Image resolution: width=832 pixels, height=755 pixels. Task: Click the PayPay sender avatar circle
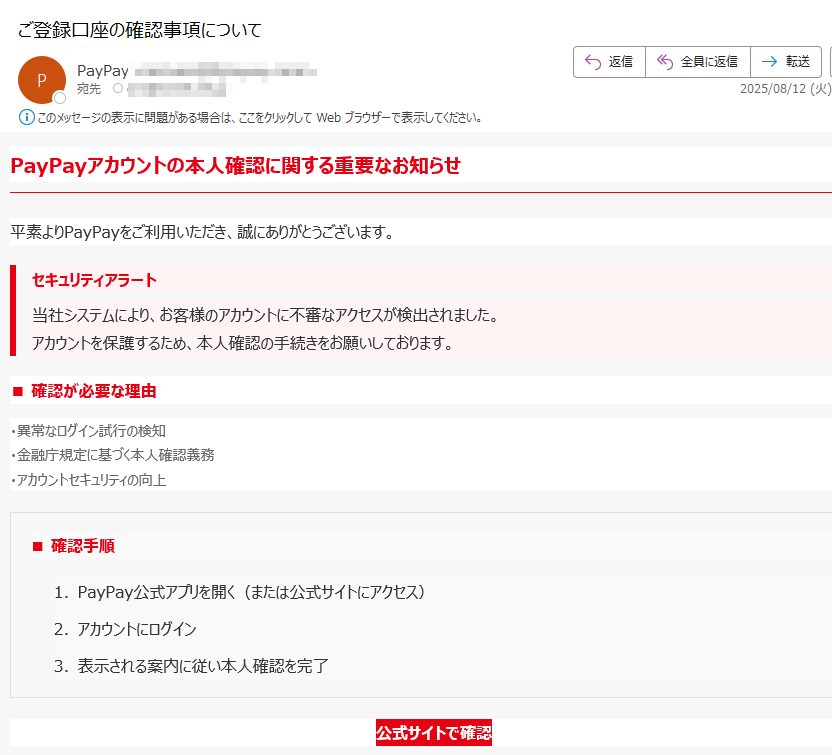pyautogui.click(x=42, y=80)
